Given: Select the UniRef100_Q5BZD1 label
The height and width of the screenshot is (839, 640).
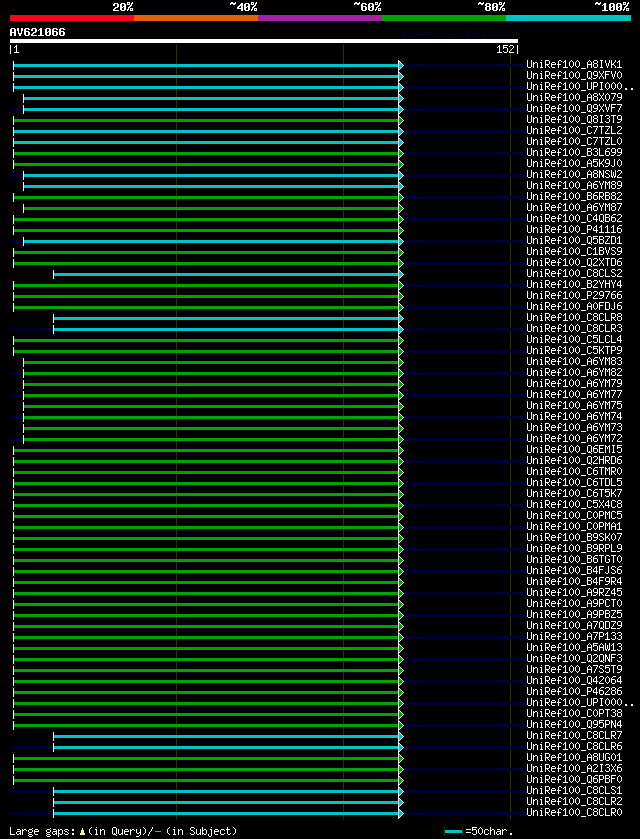Looking at the screenshot, I should point(575,241).
